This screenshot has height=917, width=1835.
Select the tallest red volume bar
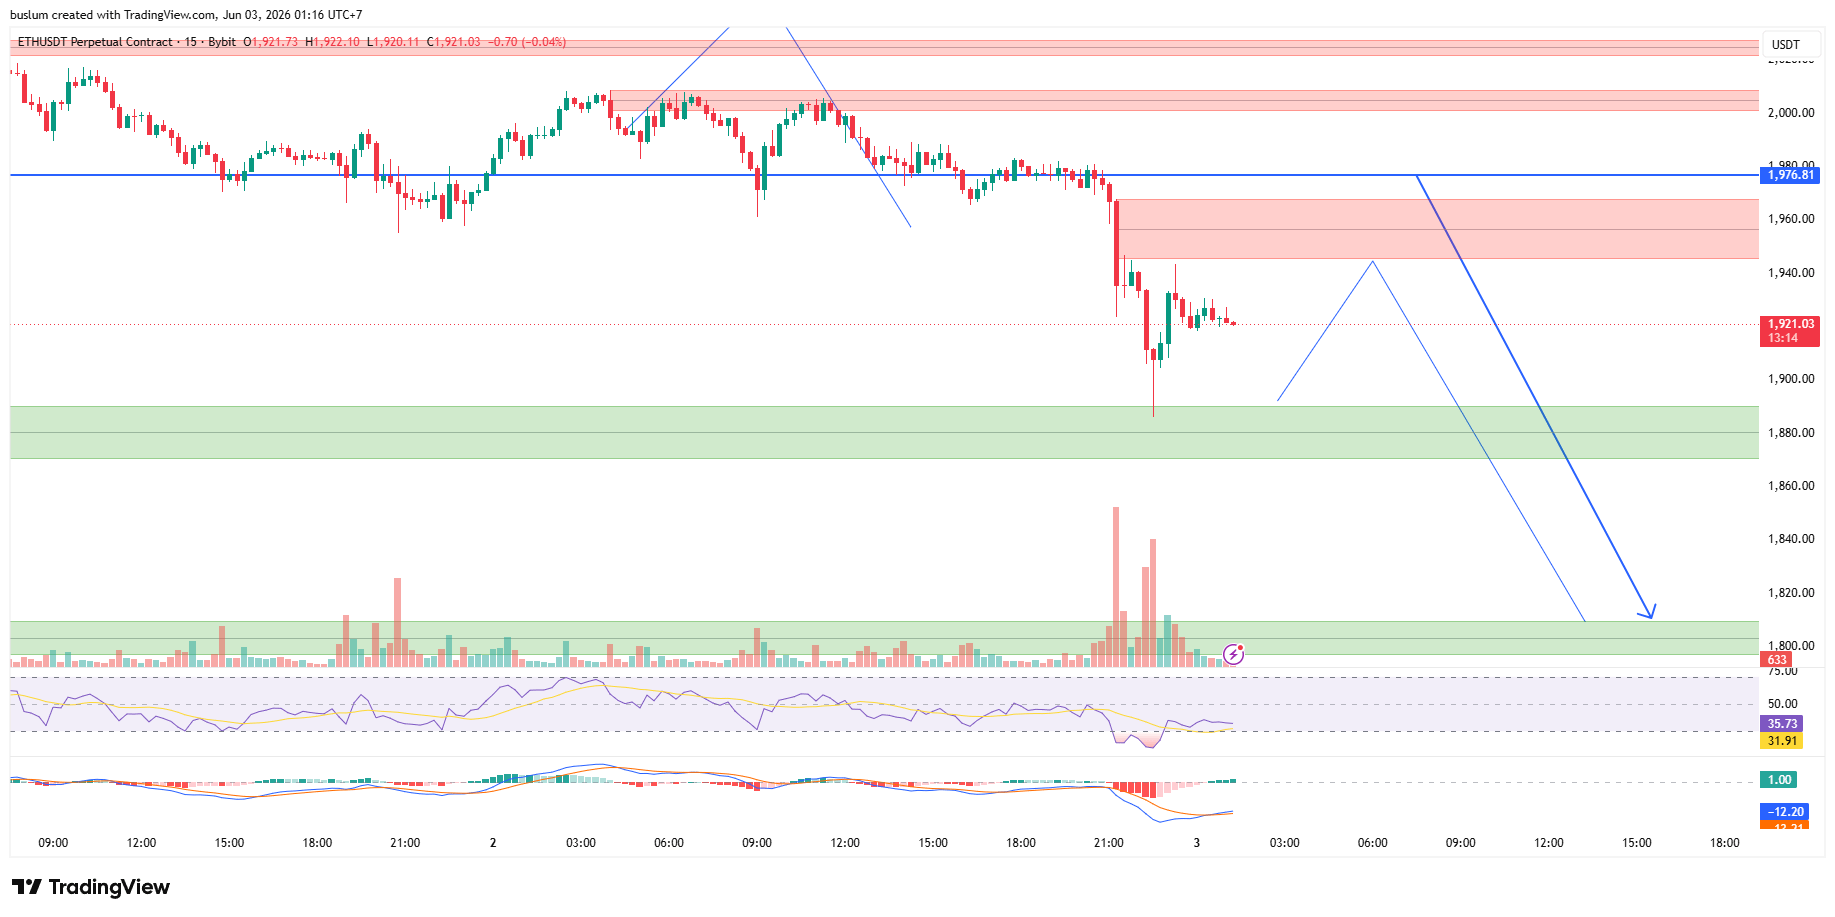click(1116, 587)
